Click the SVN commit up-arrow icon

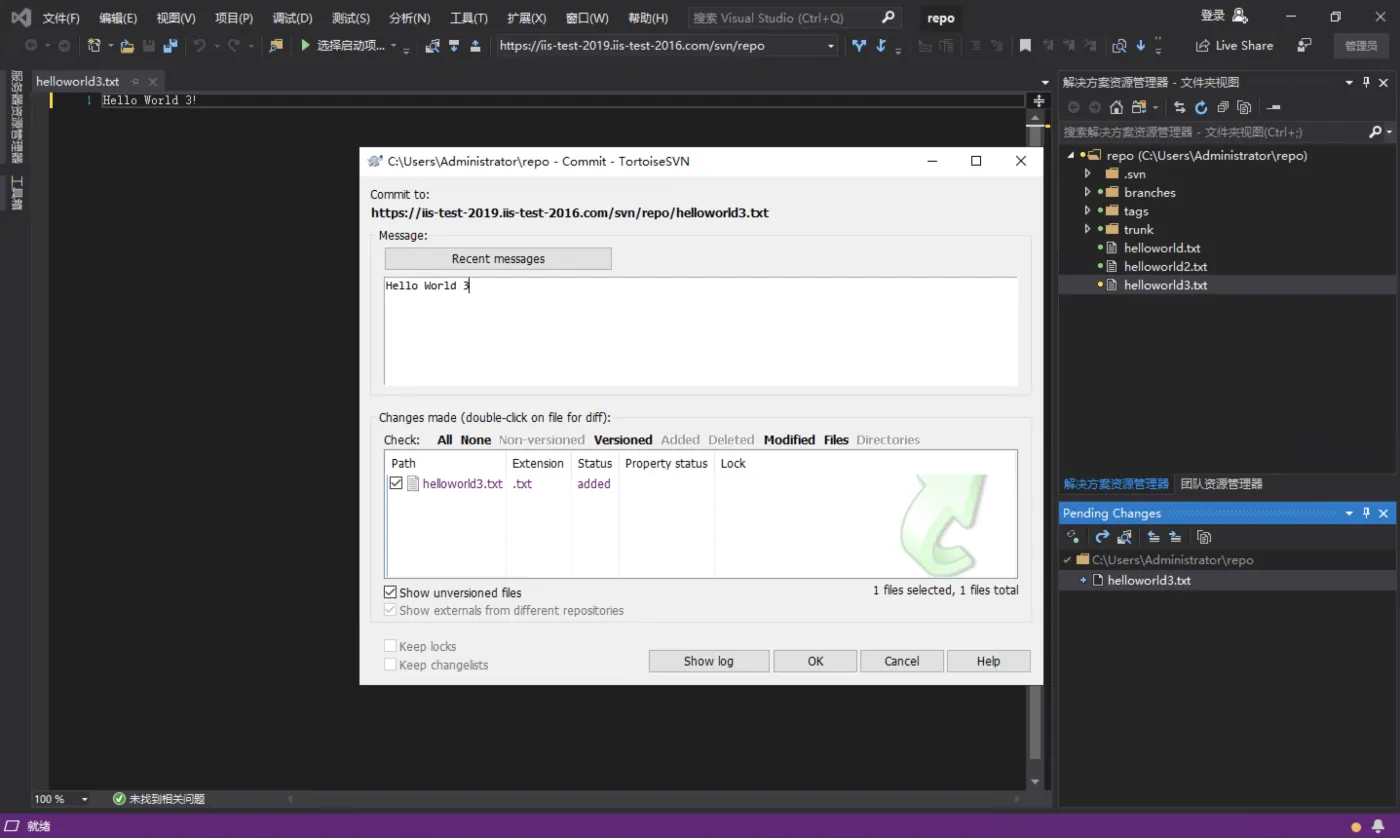coord(475,45)
